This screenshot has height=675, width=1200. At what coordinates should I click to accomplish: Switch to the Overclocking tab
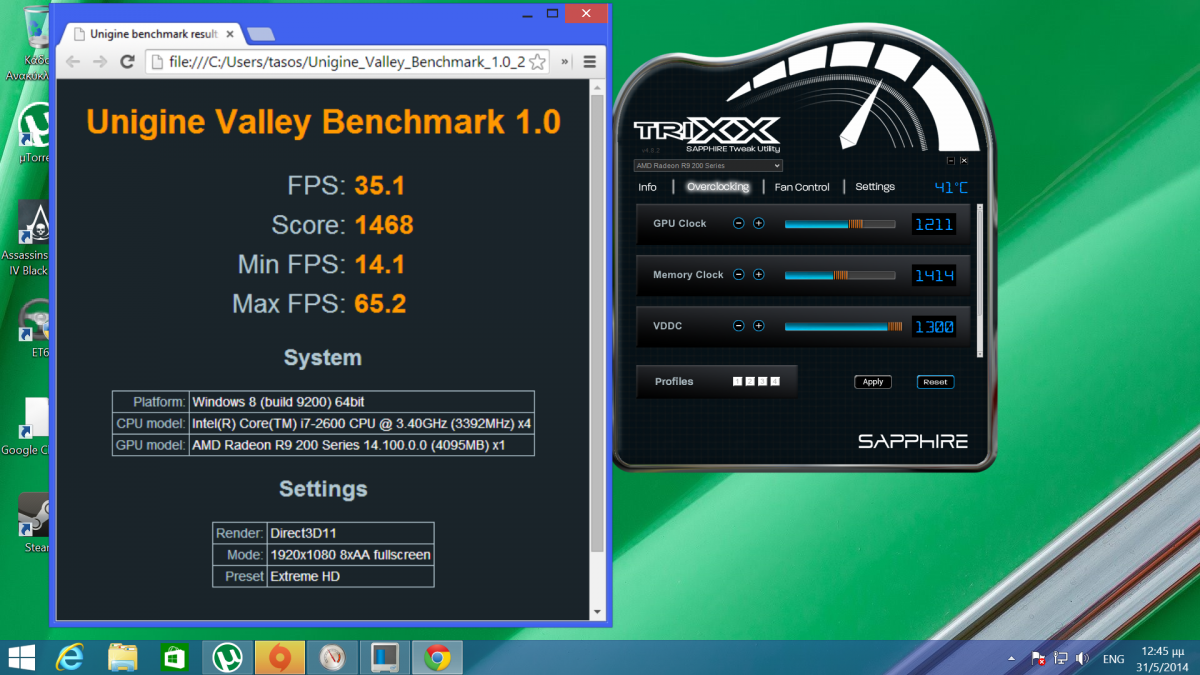pos(718,187)
